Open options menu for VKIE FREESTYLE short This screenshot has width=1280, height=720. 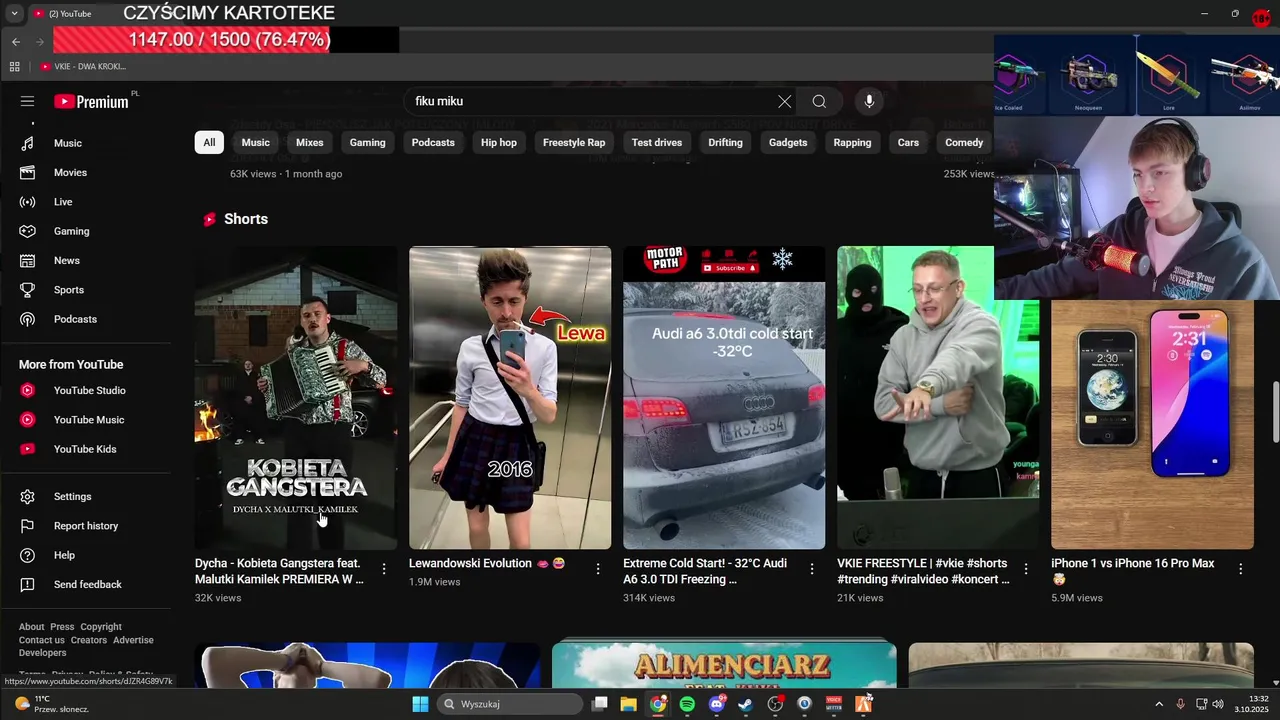coord(1026,569)
